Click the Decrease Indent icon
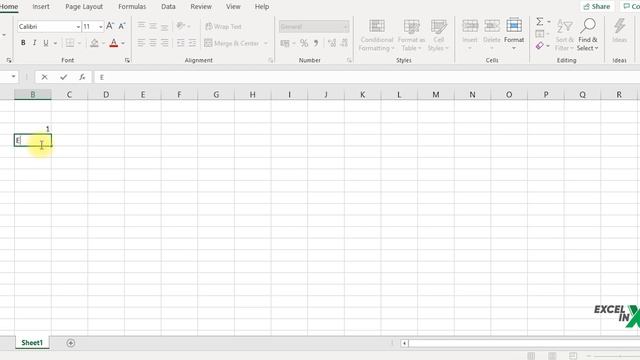The width and height of the screenshot is (640, 360). (x=180, y=43)
